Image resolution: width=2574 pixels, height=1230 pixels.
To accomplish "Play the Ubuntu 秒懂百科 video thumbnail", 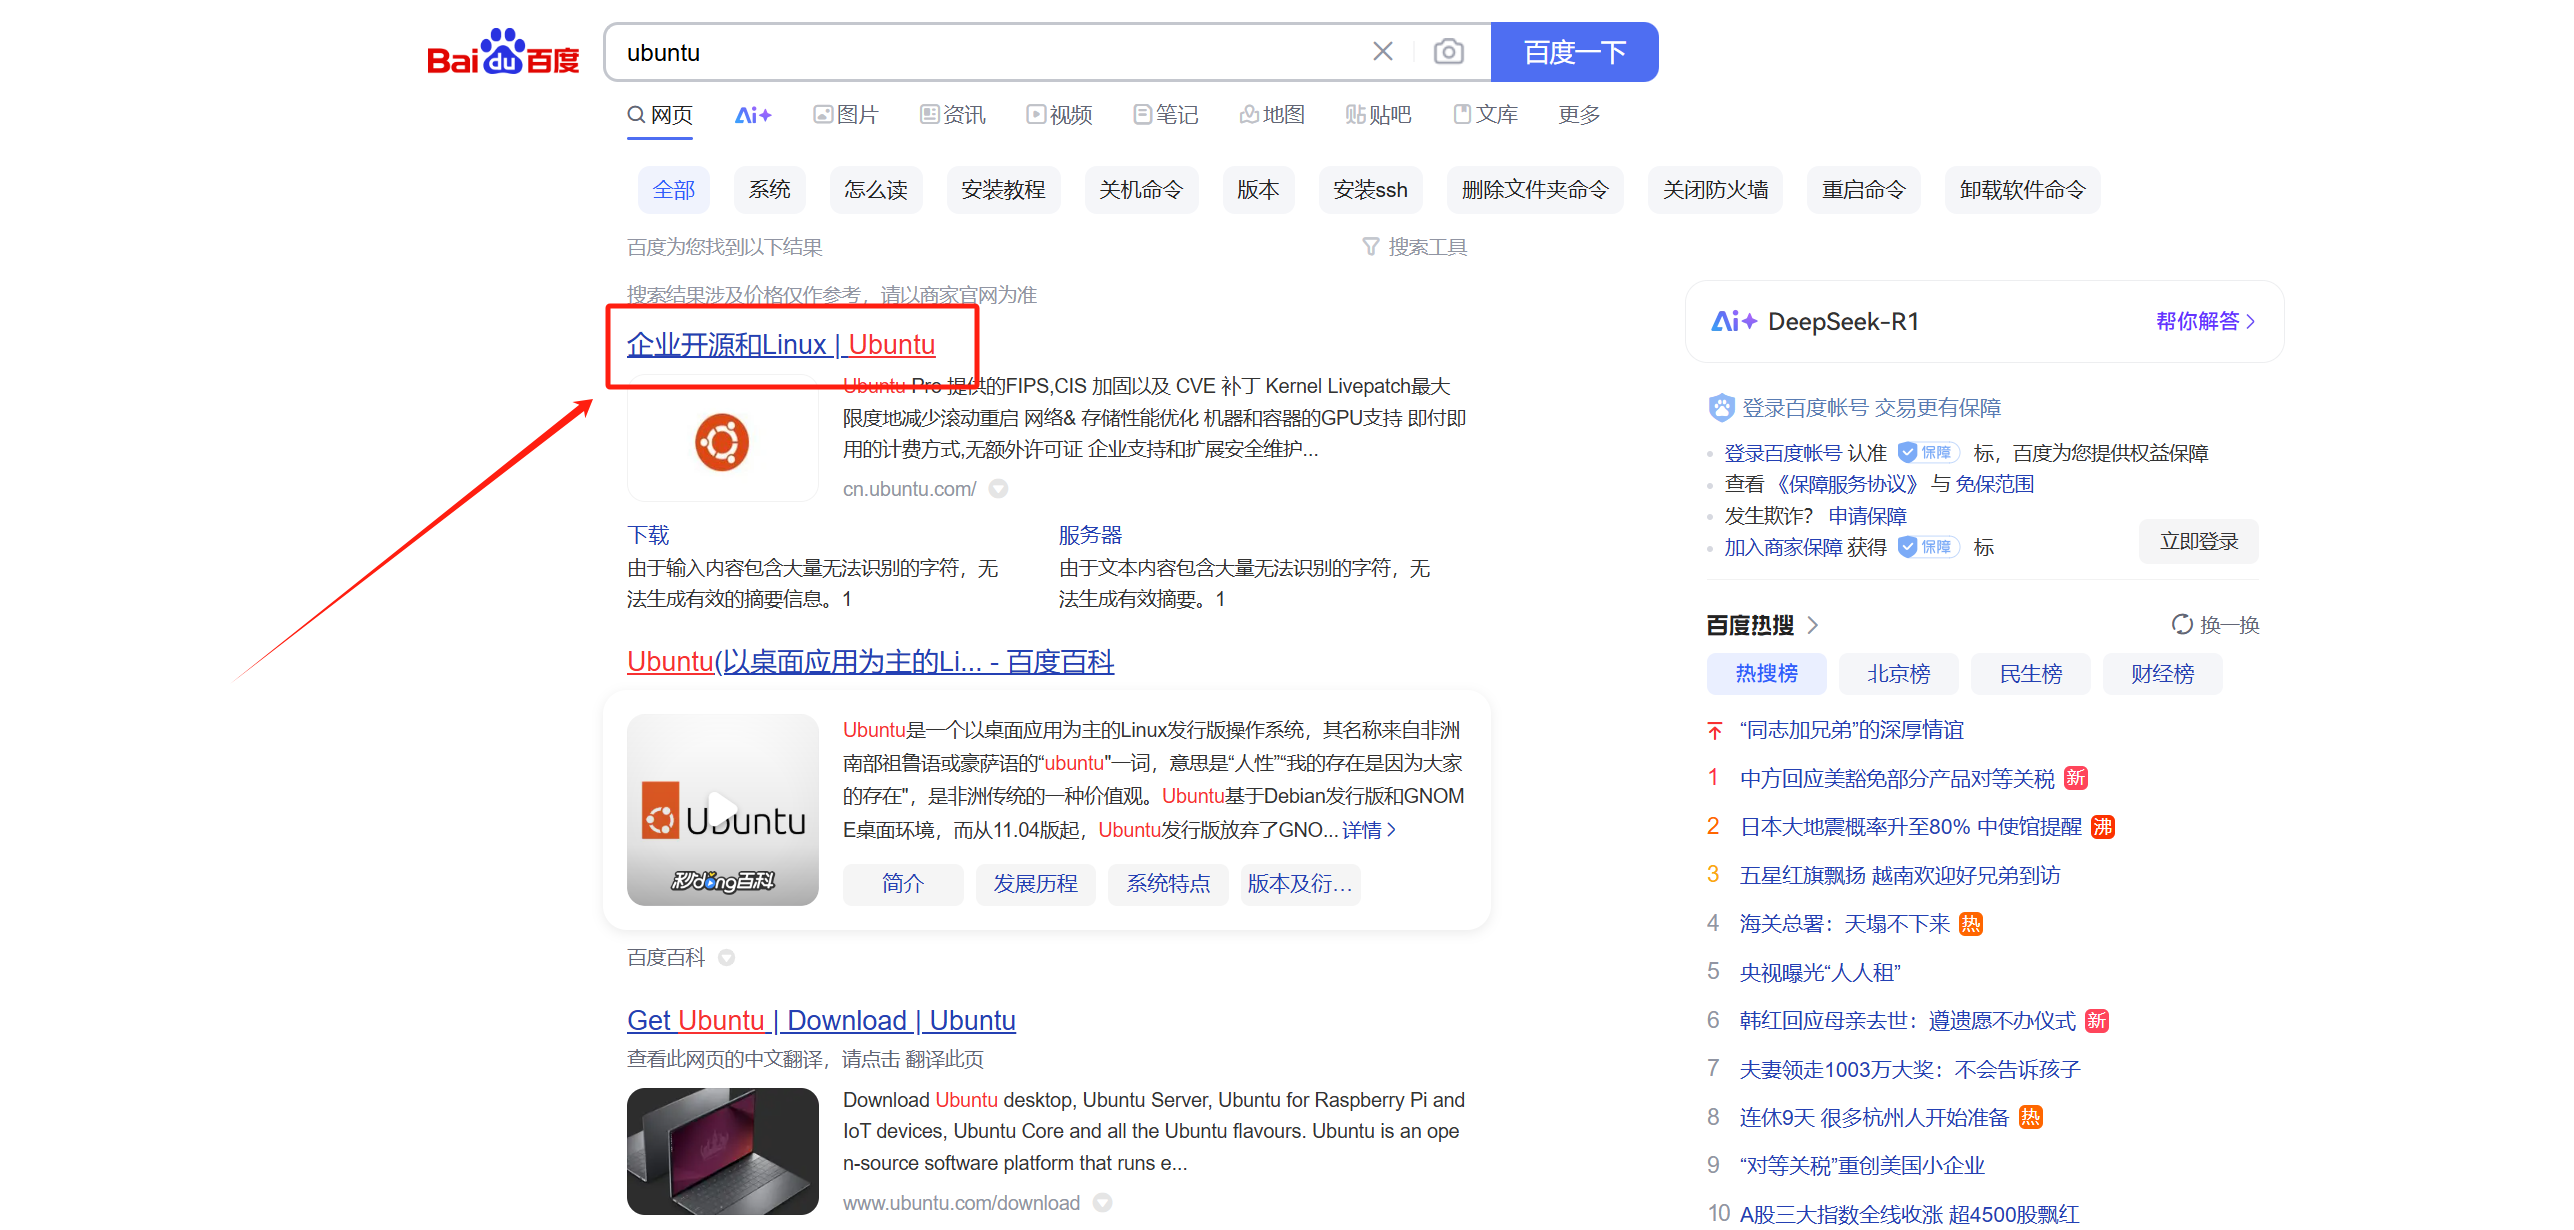I will pos(722,810).
